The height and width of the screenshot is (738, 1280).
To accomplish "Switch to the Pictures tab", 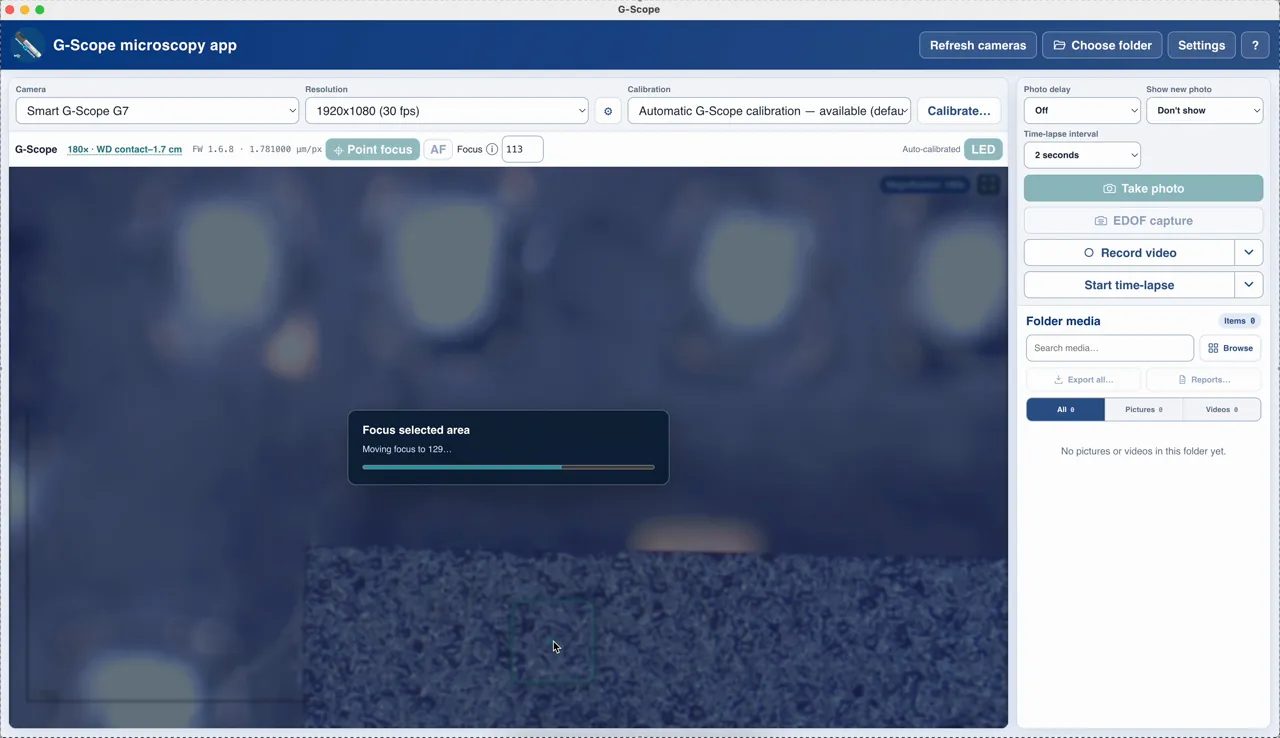I will (1144, 409).
